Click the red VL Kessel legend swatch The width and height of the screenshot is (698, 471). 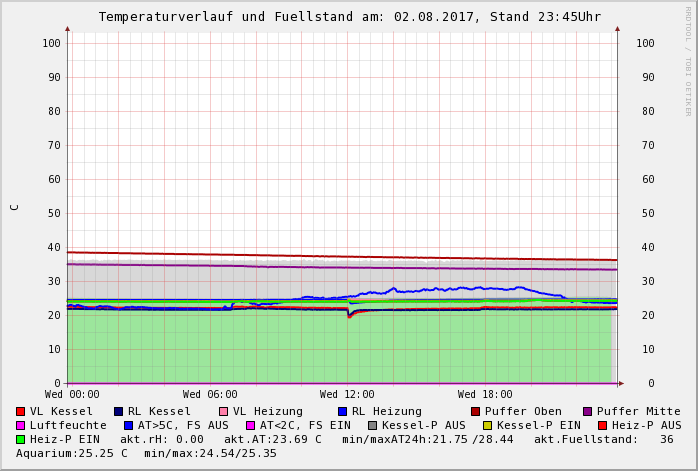[x=21, y=411]
